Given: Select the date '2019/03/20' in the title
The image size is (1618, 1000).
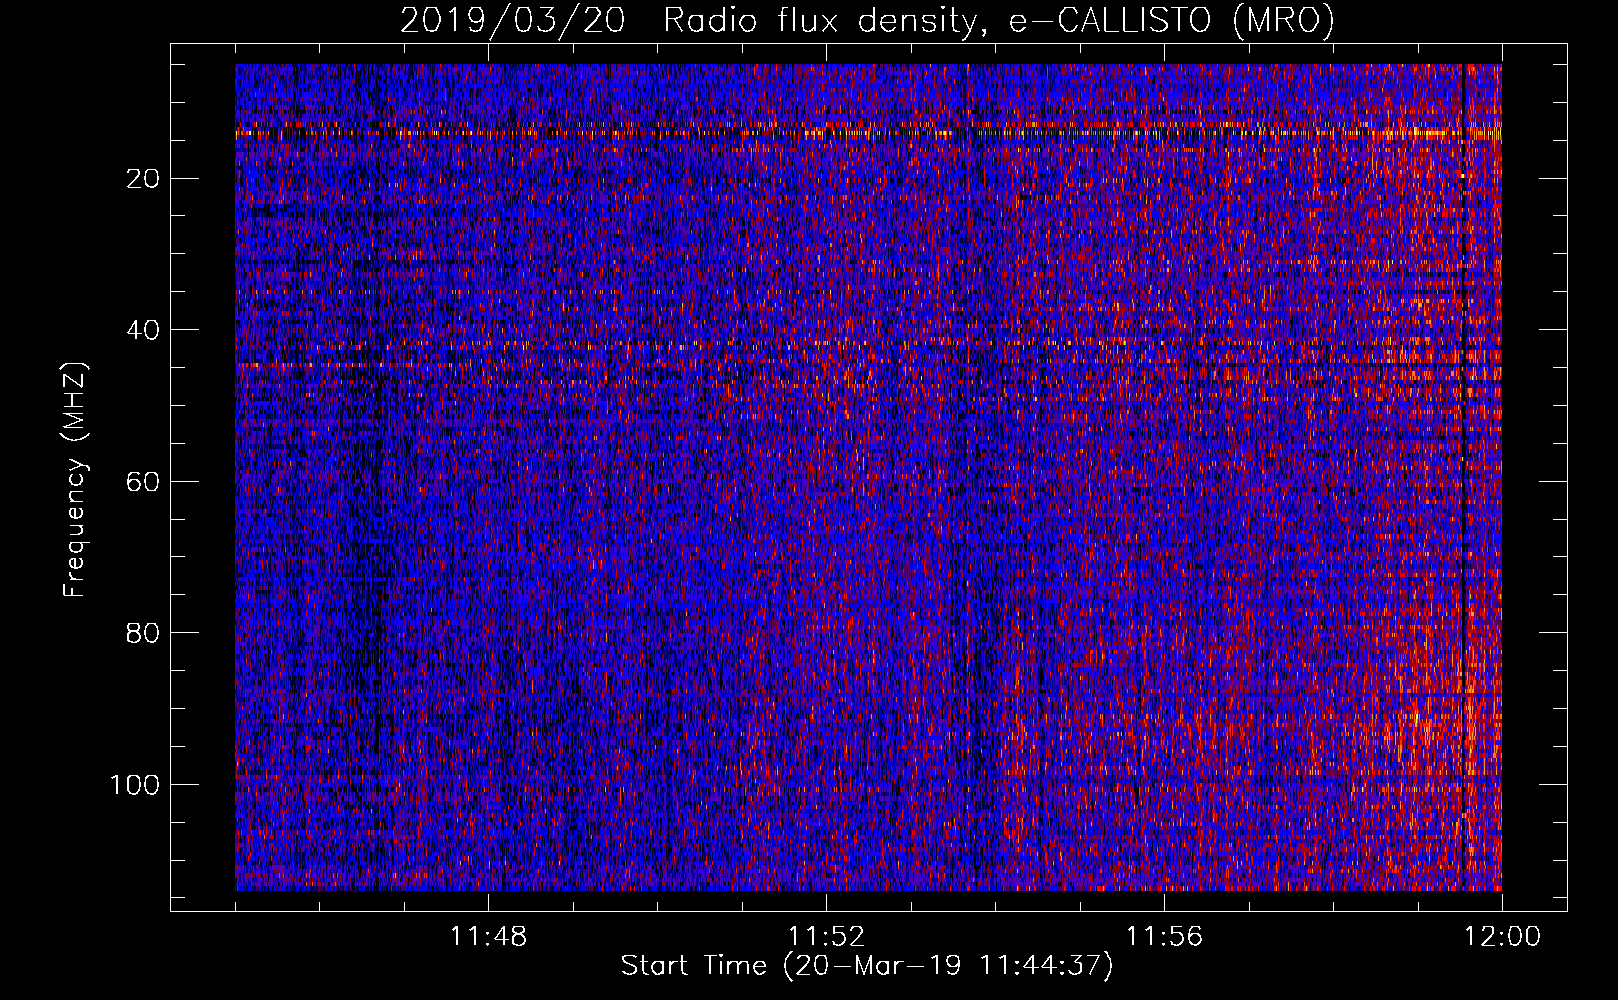Looking at the screenshot, I should [513, 21].
